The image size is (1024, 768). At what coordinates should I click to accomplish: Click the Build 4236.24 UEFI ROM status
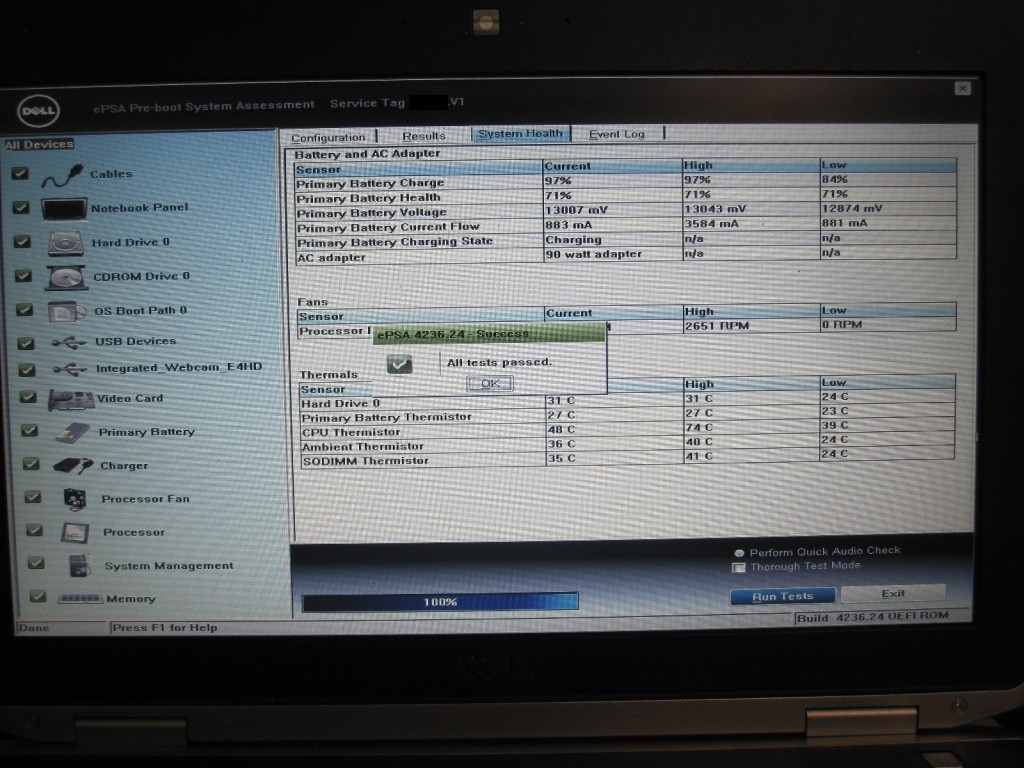873,617
